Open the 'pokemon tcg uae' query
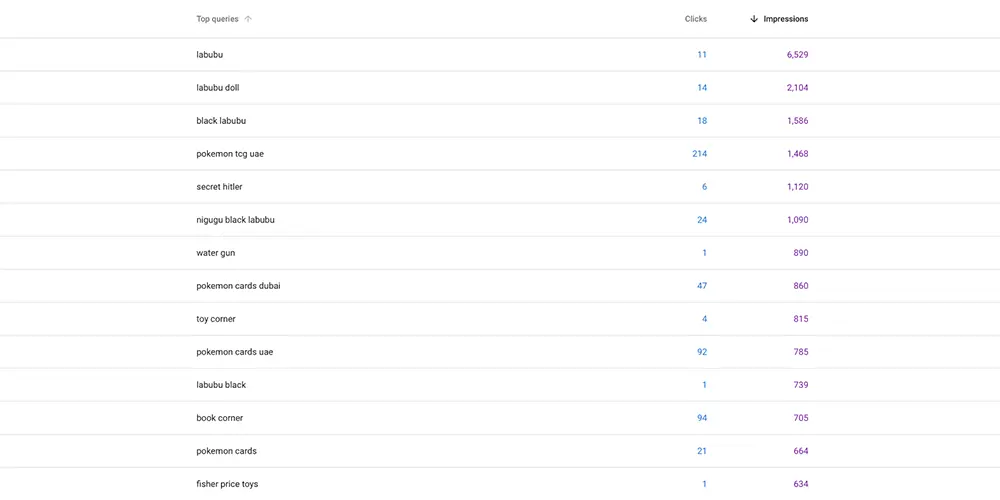The height and width of the screenshot is (500, 1000). 230,154
